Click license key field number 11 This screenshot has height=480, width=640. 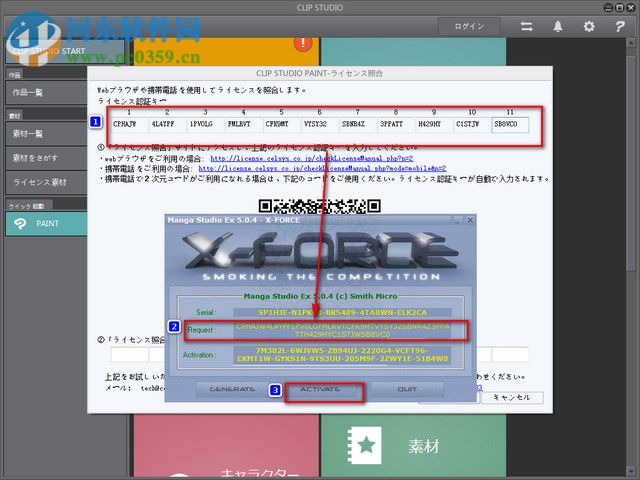[x=510, y=124]
